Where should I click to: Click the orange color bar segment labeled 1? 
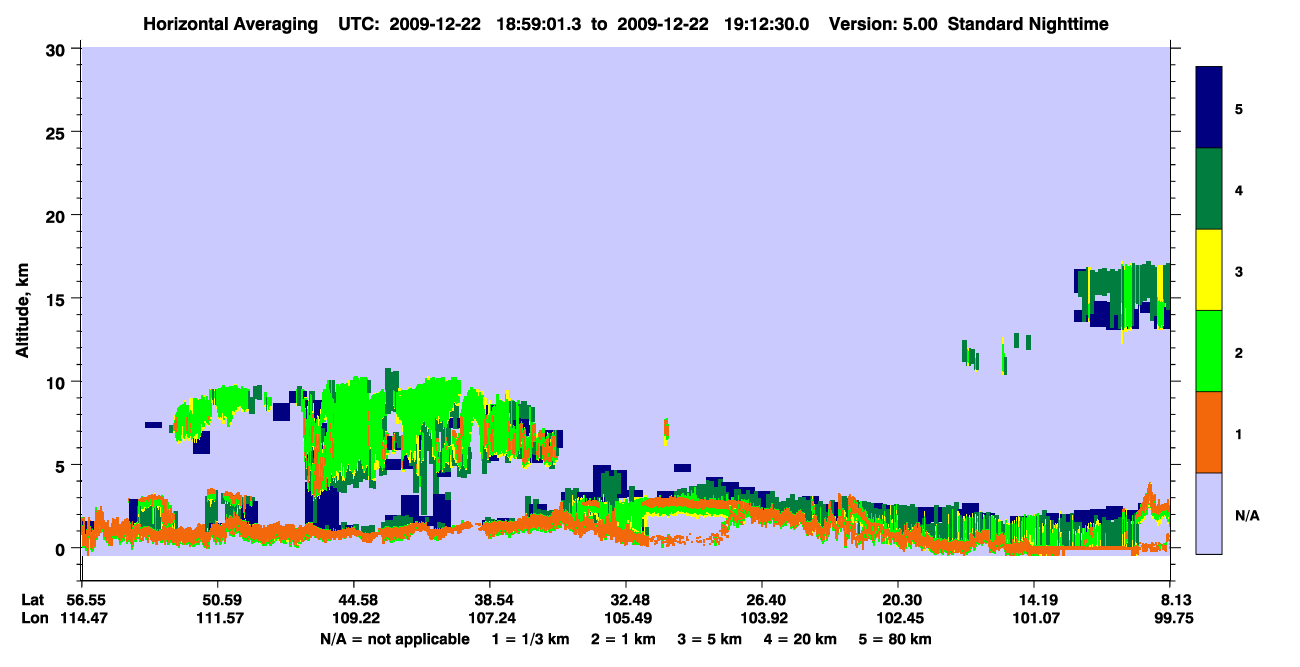pyautogui.click(x=1209, y=432)
